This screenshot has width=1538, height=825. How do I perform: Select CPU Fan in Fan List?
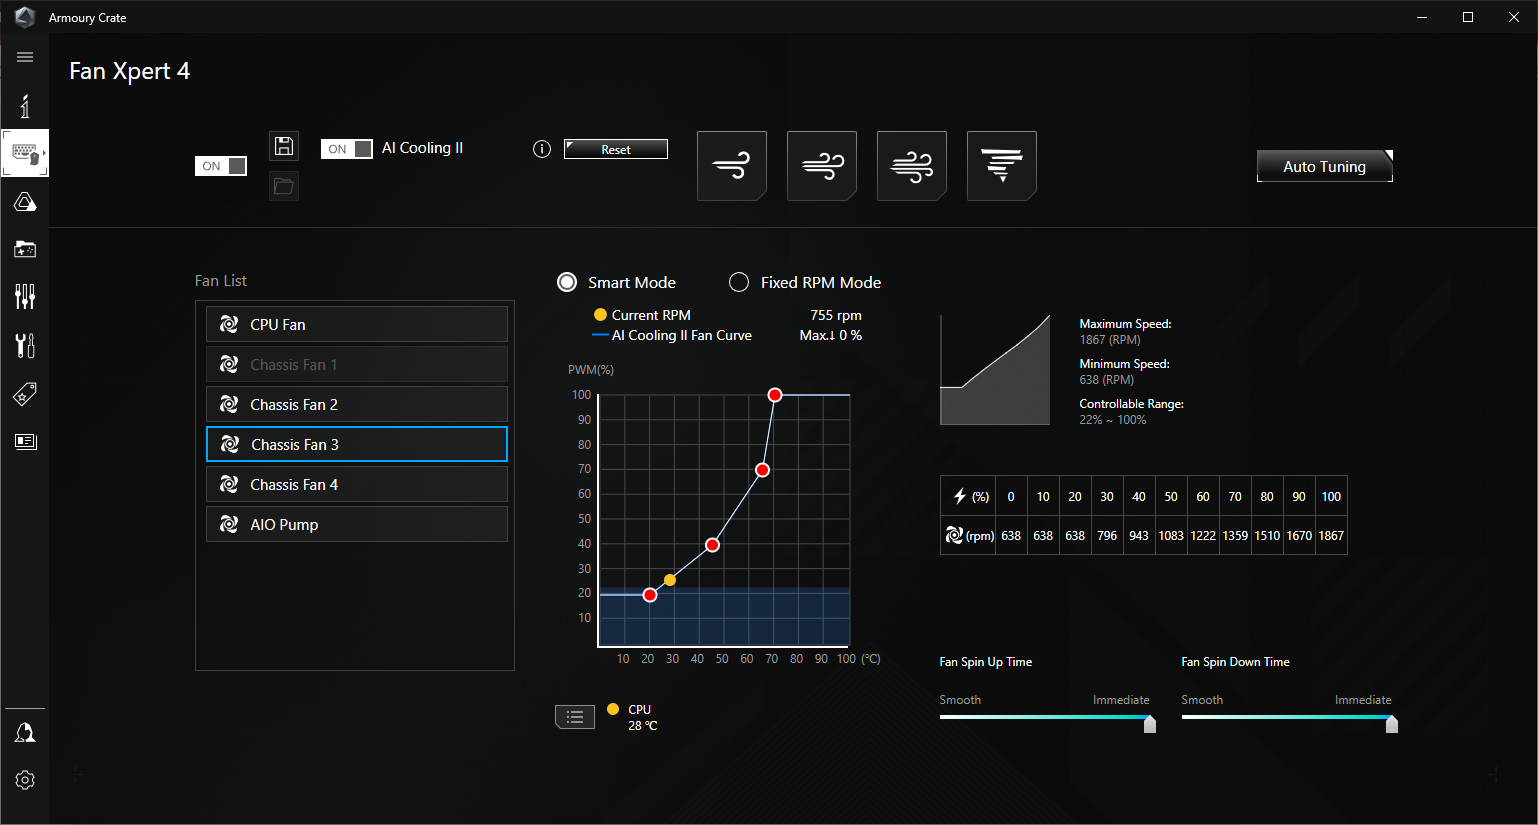coord(357,324)
